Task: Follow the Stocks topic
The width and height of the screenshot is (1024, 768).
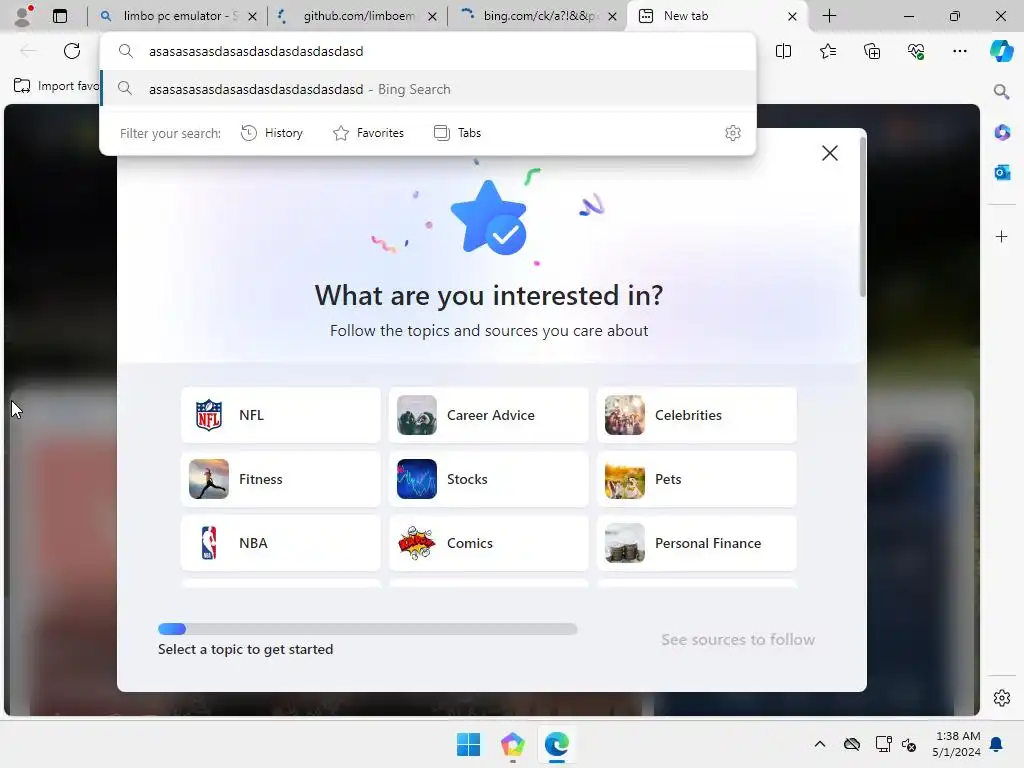Action: coord(488,479)
